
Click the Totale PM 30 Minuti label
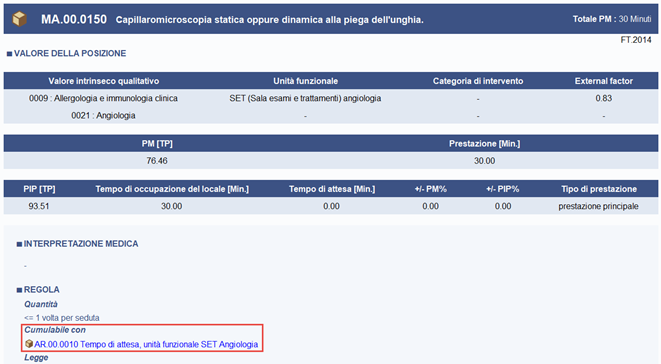612,19
